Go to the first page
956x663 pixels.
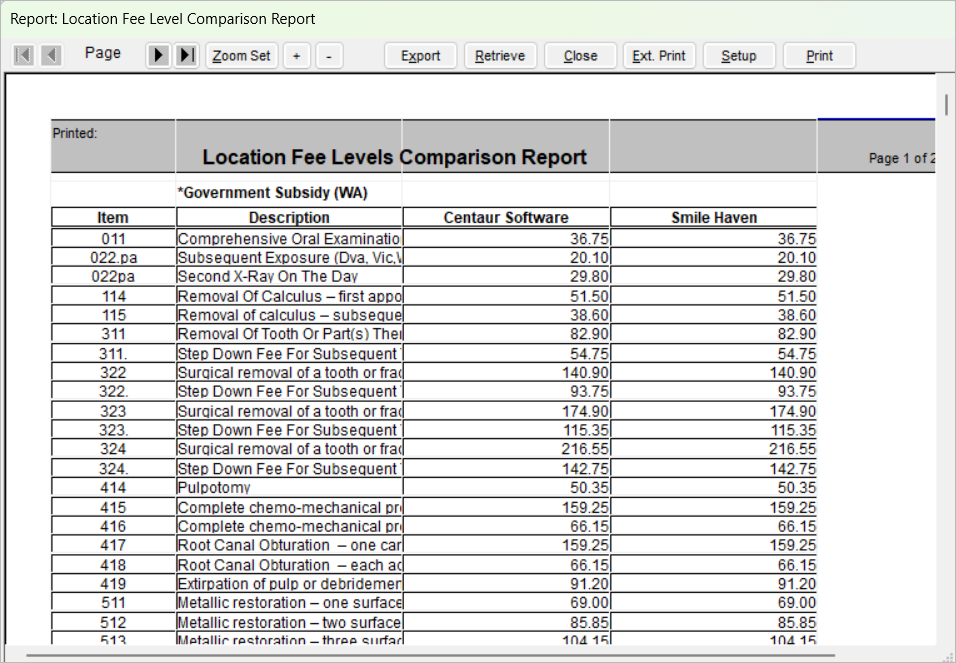23,56
